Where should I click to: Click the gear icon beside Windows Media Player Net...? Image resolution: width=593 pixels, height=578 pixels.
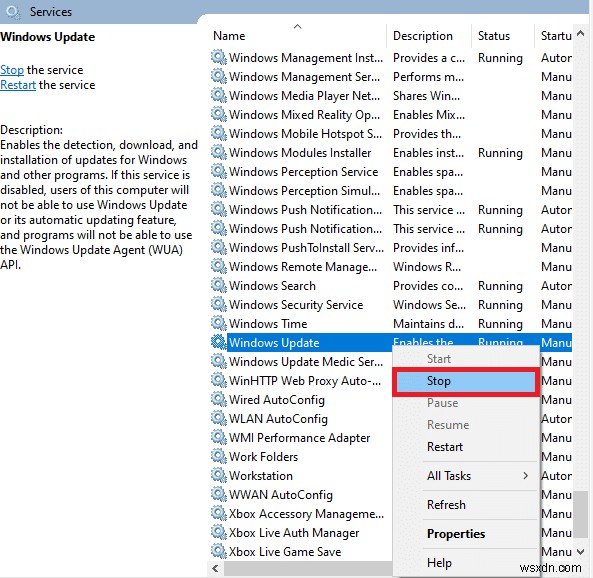pyautogui.click(x=219, y=95)
